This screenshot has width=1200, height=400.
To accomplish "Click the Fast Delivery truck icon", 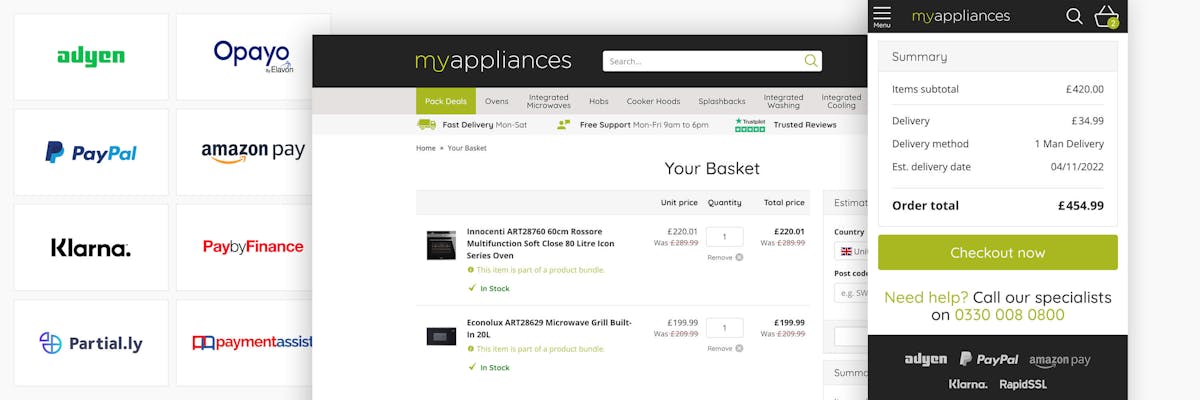I will coord(426,124).
